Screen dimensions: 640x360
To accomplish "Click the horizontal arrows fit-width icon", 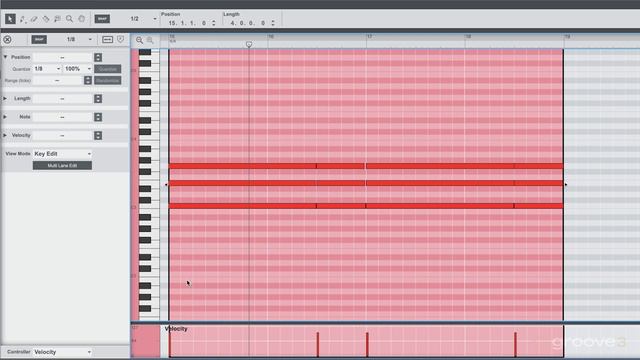I will point(107,40).
